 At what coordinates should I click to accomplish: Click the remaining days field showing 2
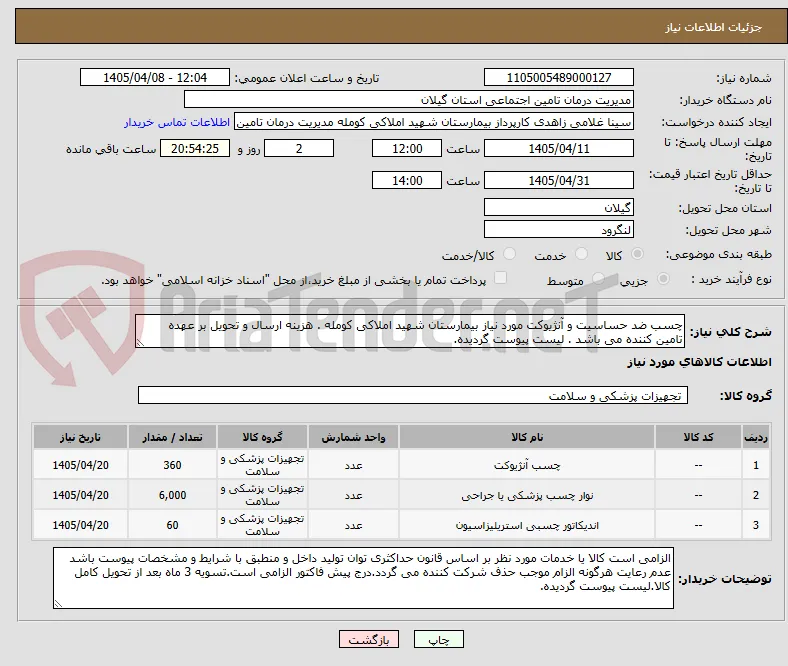299,148
